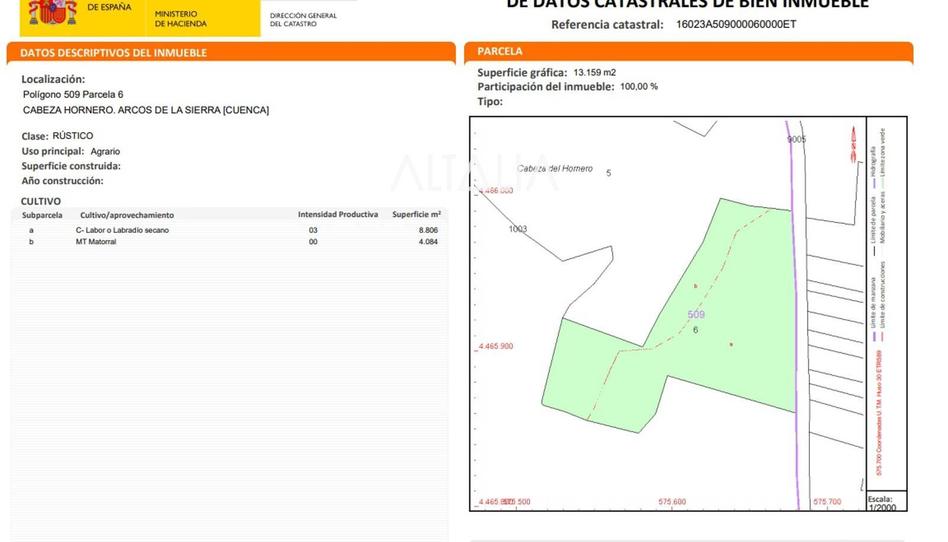Click cadastral reference 16023A509000060000ET
The width and height of the screenshot is (948, 542).
736,24
